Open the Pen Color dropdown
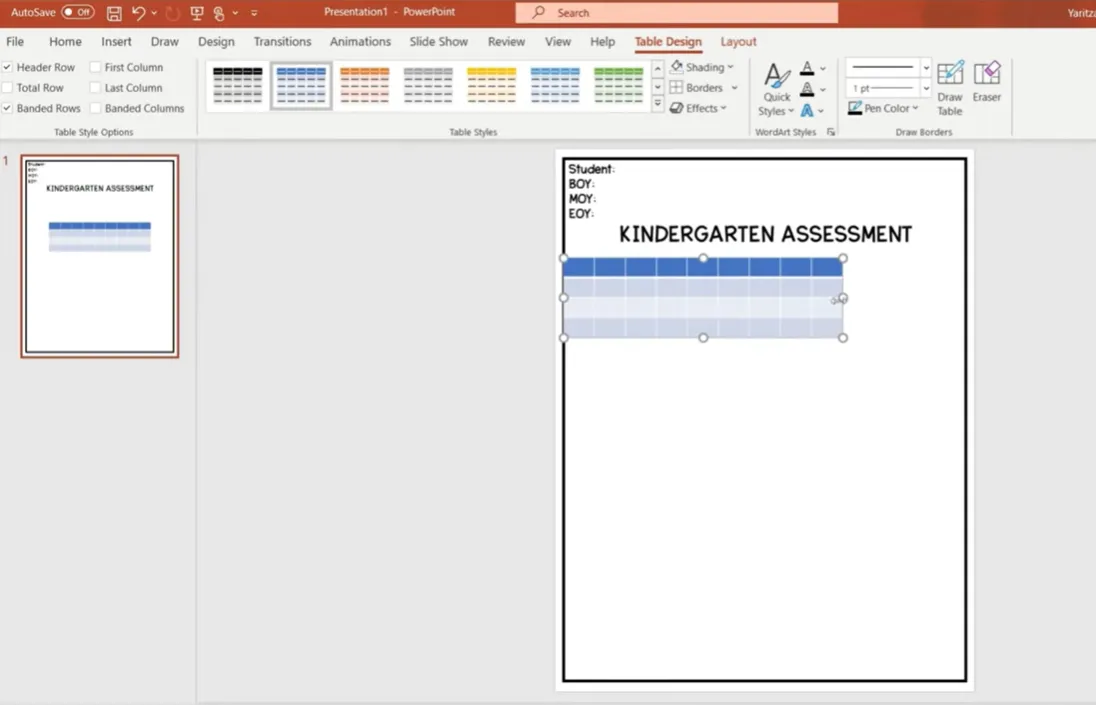The height and width of the screenshot is (705, 1096). pyautogui.click(x=883, y=108)
